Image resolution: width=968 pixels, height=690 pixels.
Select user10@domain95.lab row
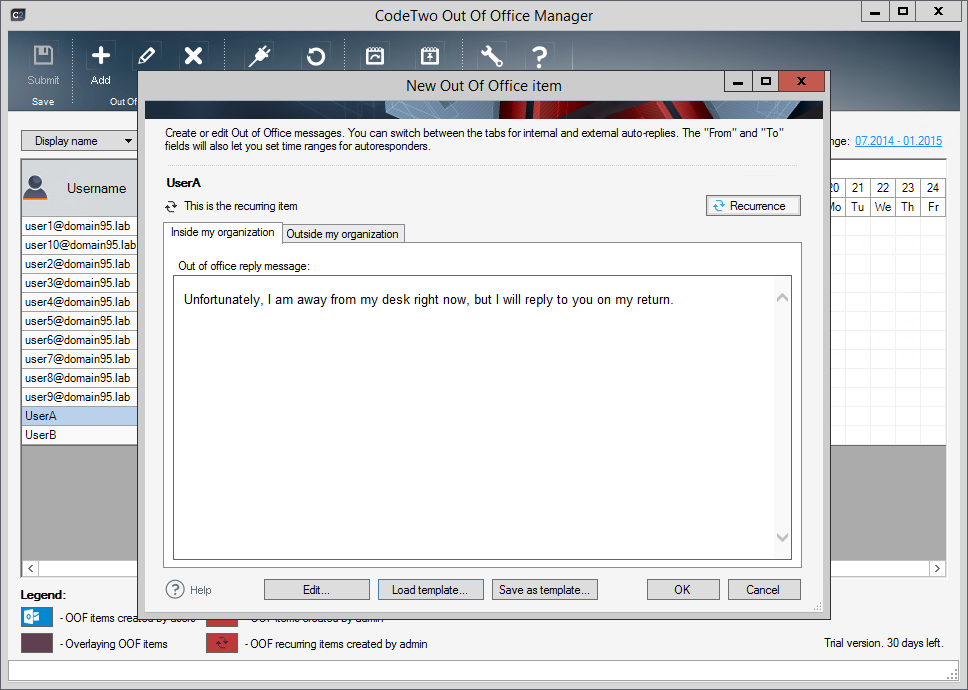(80, 244)
